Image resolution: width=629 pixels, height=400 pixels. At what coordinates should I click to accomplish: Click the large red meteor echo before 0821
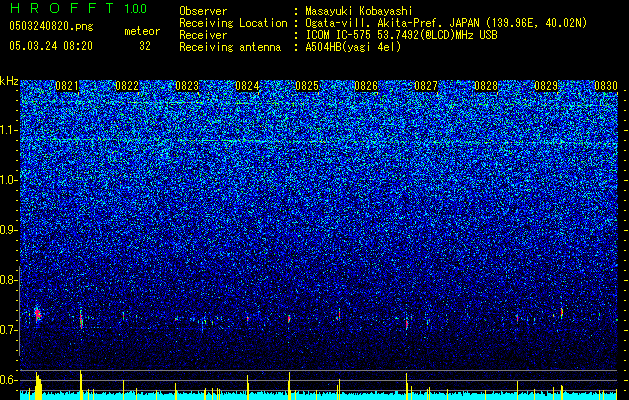point(38,315)
